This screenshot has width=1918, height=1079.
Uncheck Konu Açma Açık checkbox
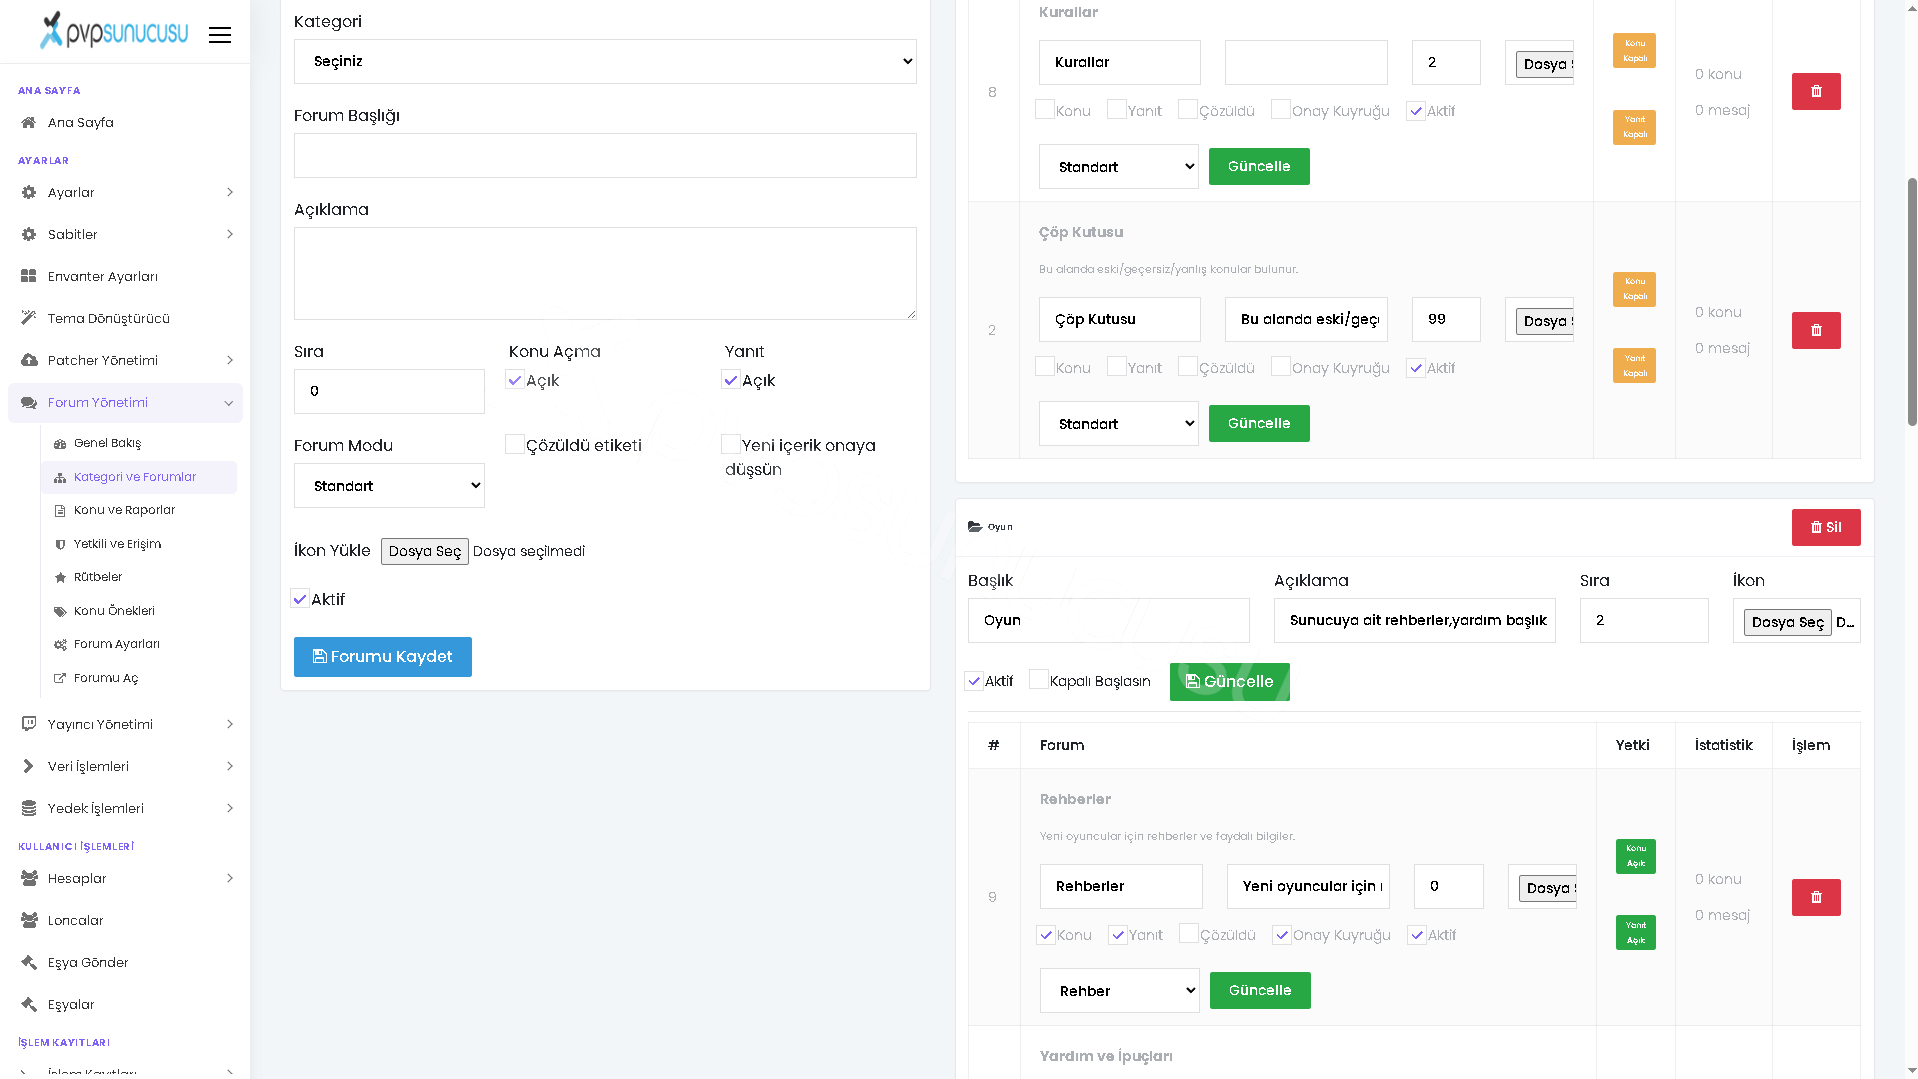(515, 380)
